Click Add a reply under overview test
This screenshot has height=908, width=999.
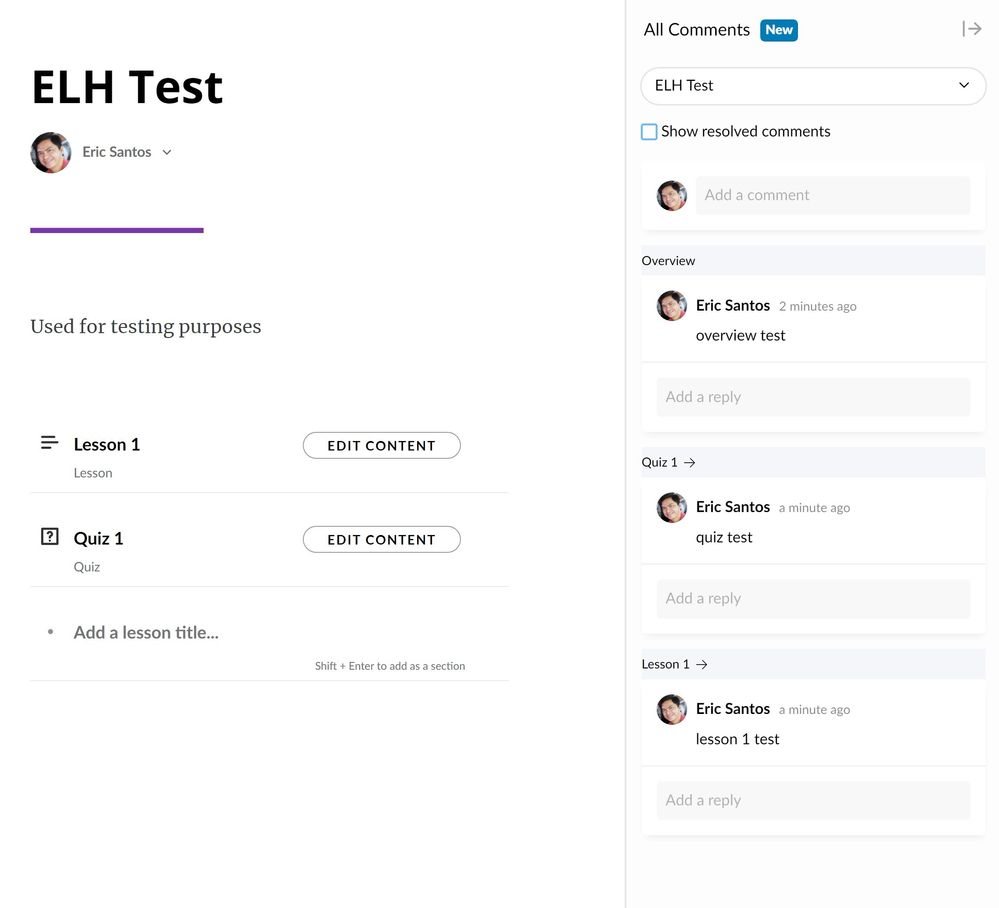[x=813, y=397]
